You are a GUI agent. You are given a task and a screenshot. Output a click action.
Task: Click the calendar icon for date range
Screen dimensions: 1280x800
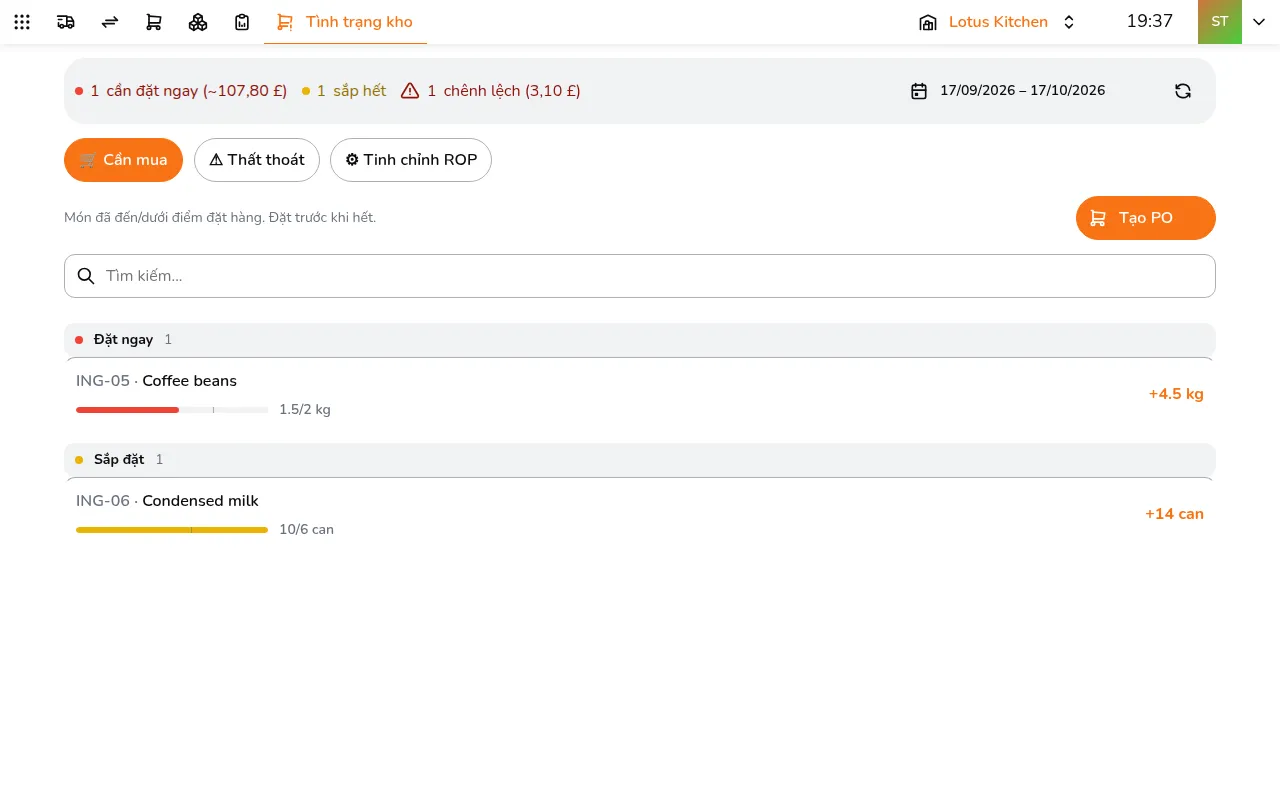click(919, 91)
